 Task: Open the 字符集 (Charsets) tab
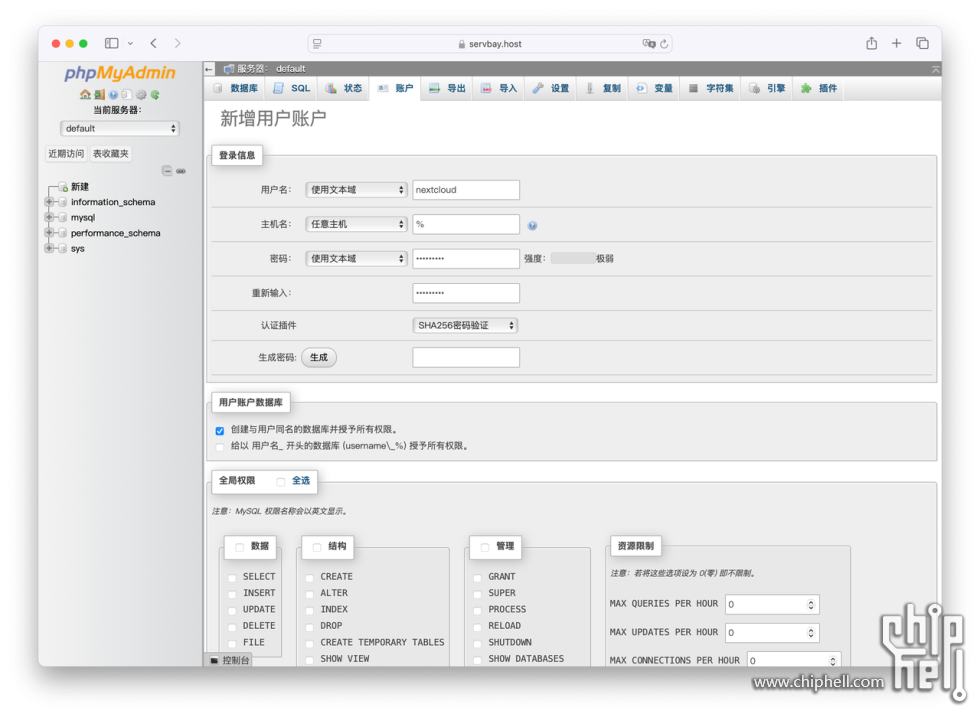(711, 88)
